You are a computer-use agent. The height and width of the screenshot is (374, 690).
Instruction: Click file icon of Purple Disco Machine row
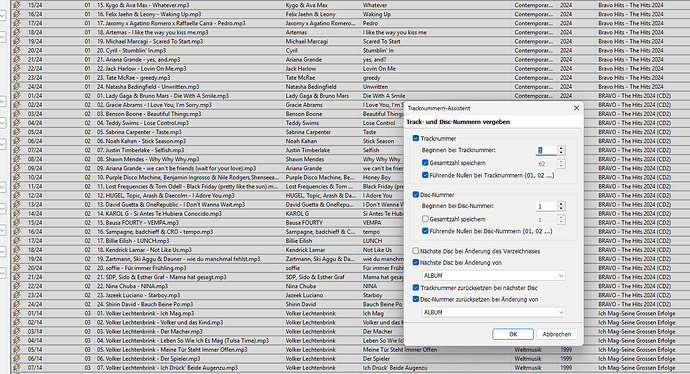(x=17, y=177)
